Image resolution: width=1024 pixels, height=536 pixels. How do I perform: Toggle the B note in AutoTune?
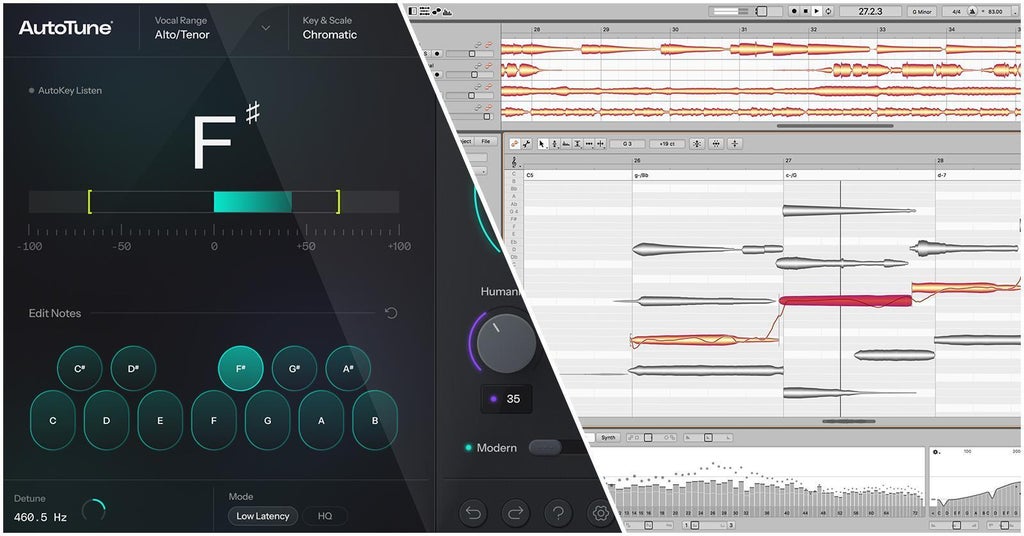tap(375, 420)
